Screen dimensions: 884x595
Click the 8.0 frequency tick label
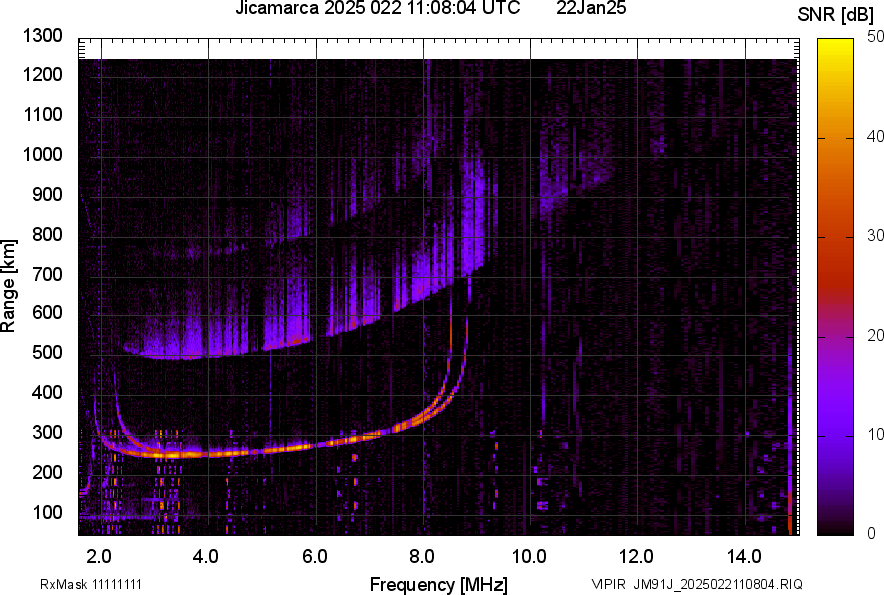pyautogui.click(x=421, y=555)
